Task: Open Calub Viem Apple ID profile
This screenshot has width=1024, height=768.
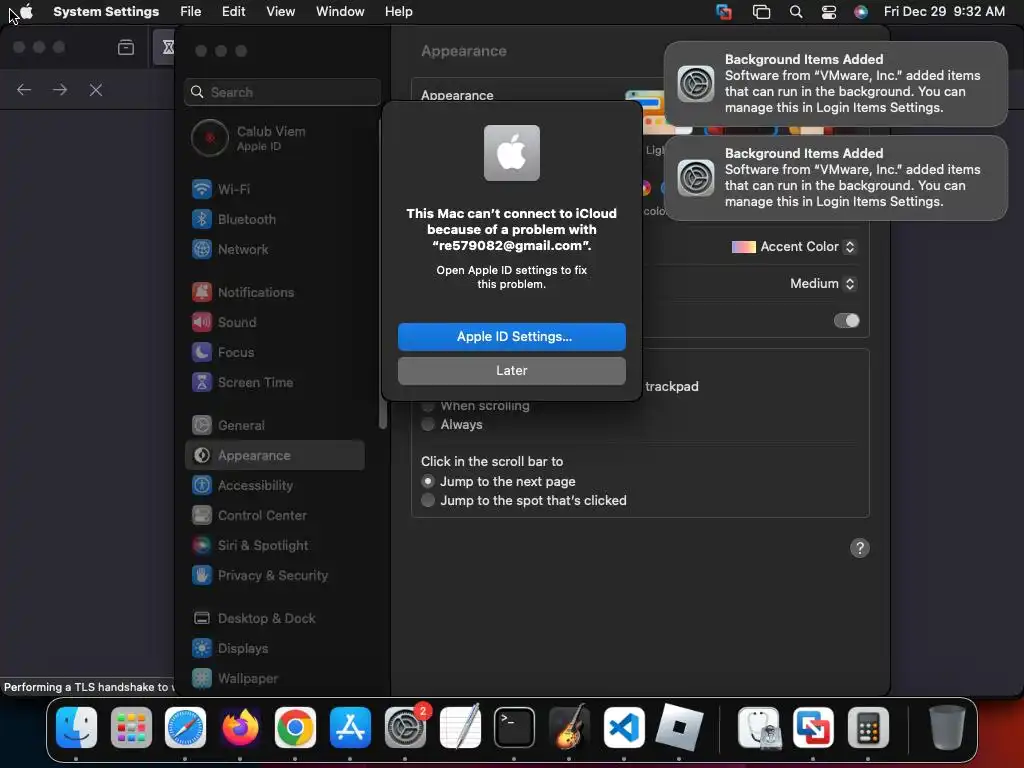Action: click(x=274, y=138)
